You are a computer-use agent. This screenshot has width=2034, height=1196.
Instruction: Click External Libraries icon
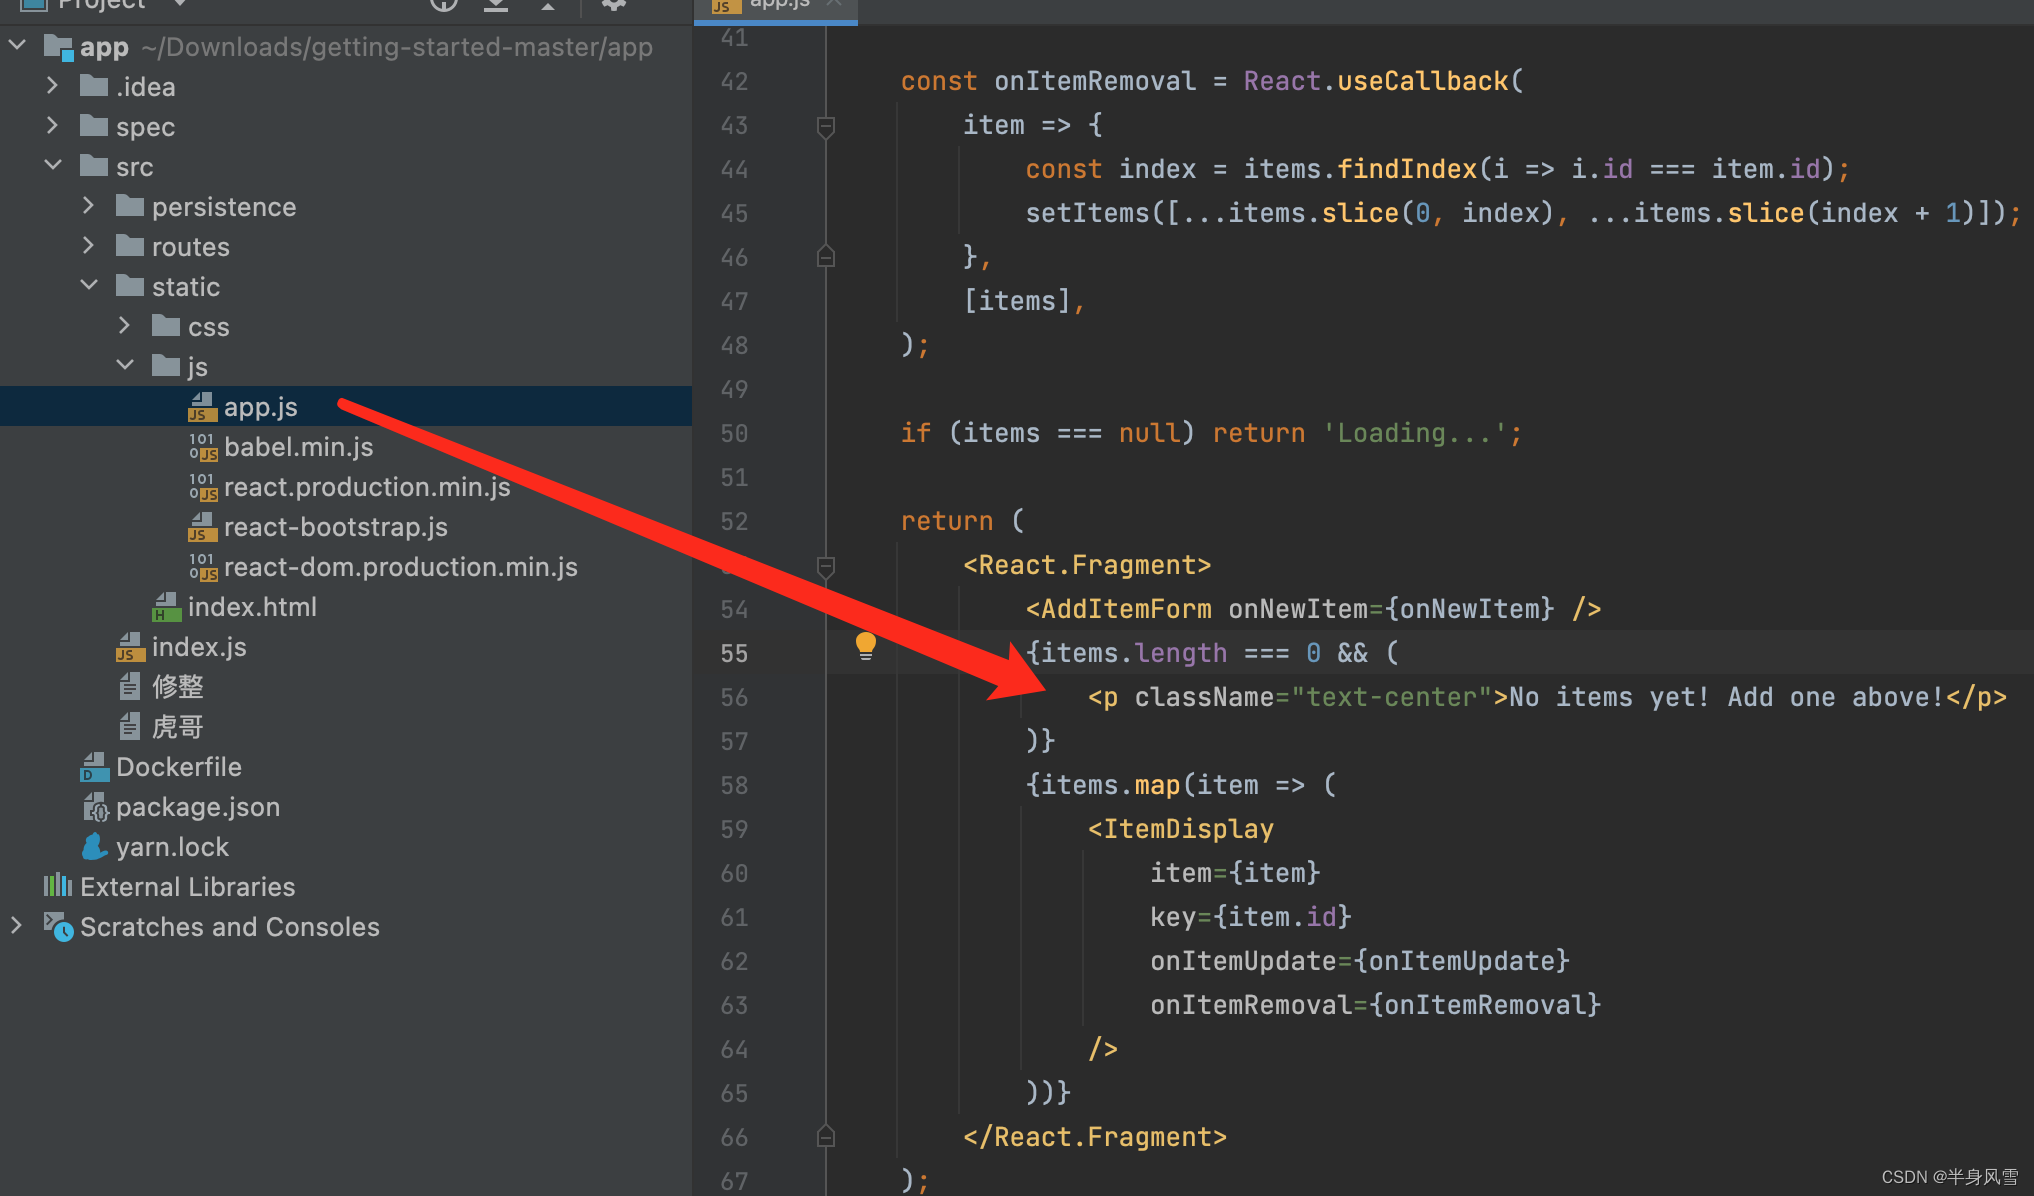58,886
